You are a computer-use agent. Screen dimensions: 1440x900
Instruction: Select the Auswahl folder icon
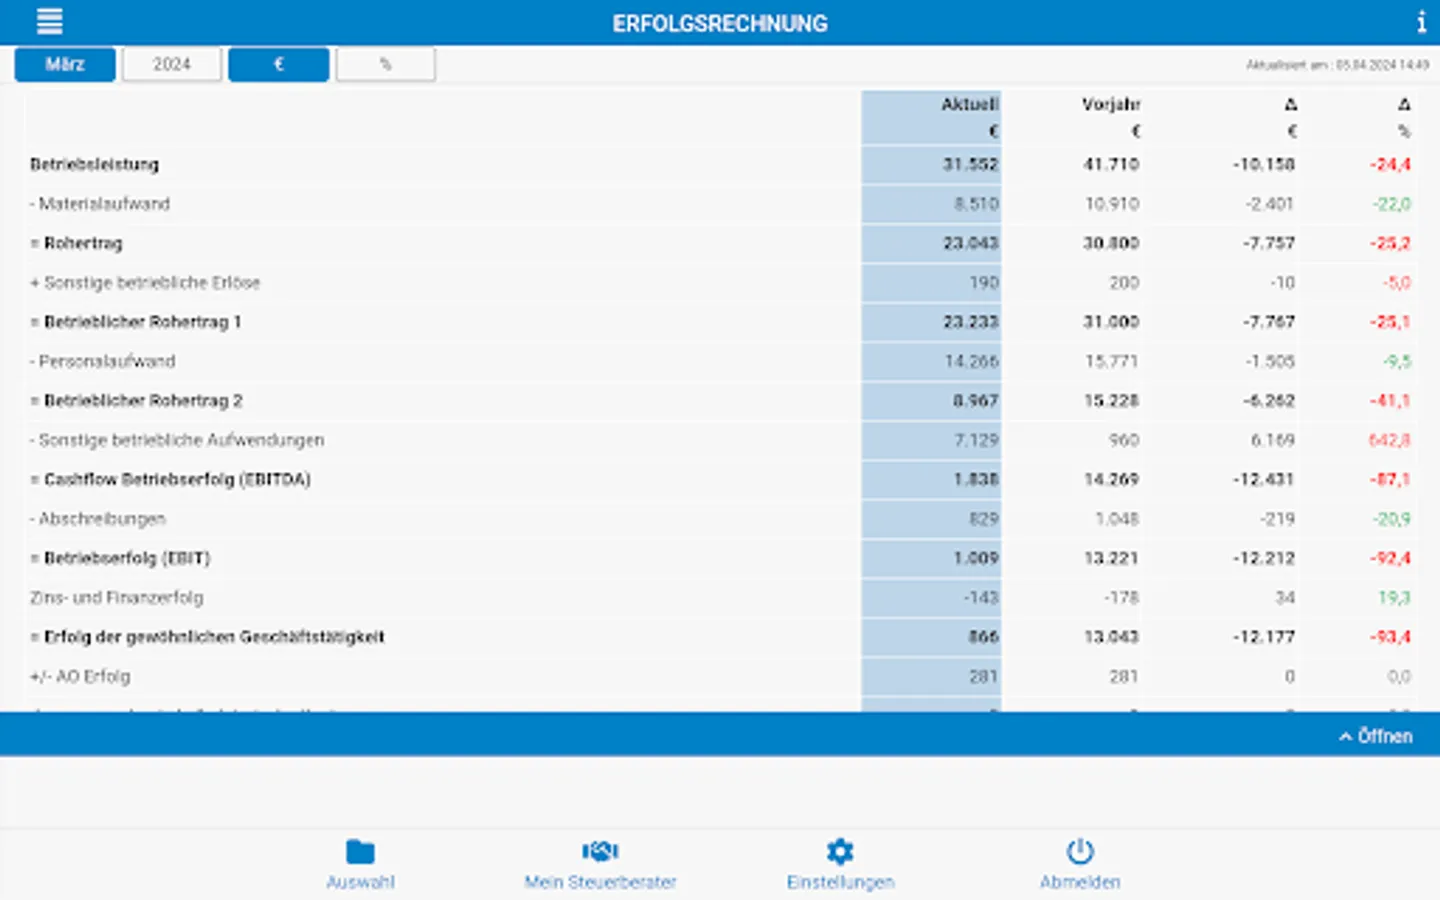[361, 851]
